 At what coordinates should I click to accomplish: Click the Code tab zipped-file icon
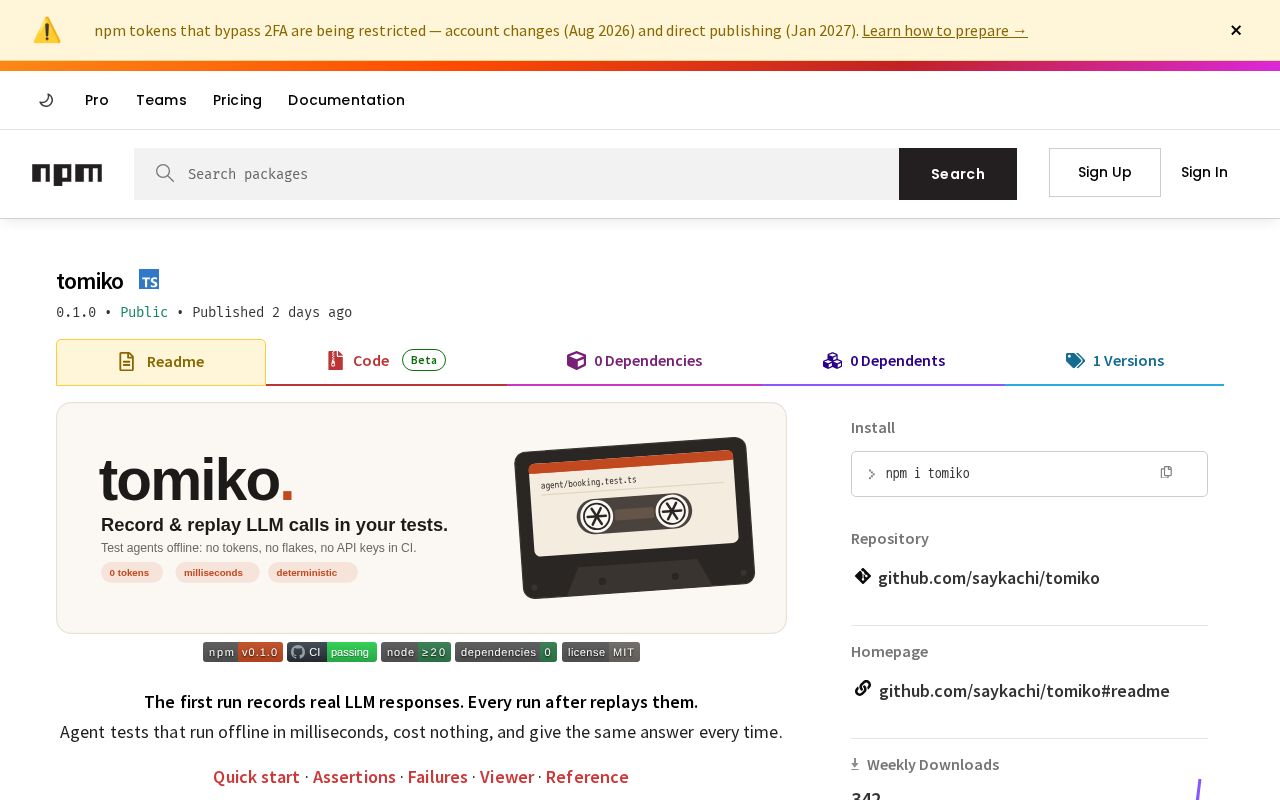click(x=335, y=360)
